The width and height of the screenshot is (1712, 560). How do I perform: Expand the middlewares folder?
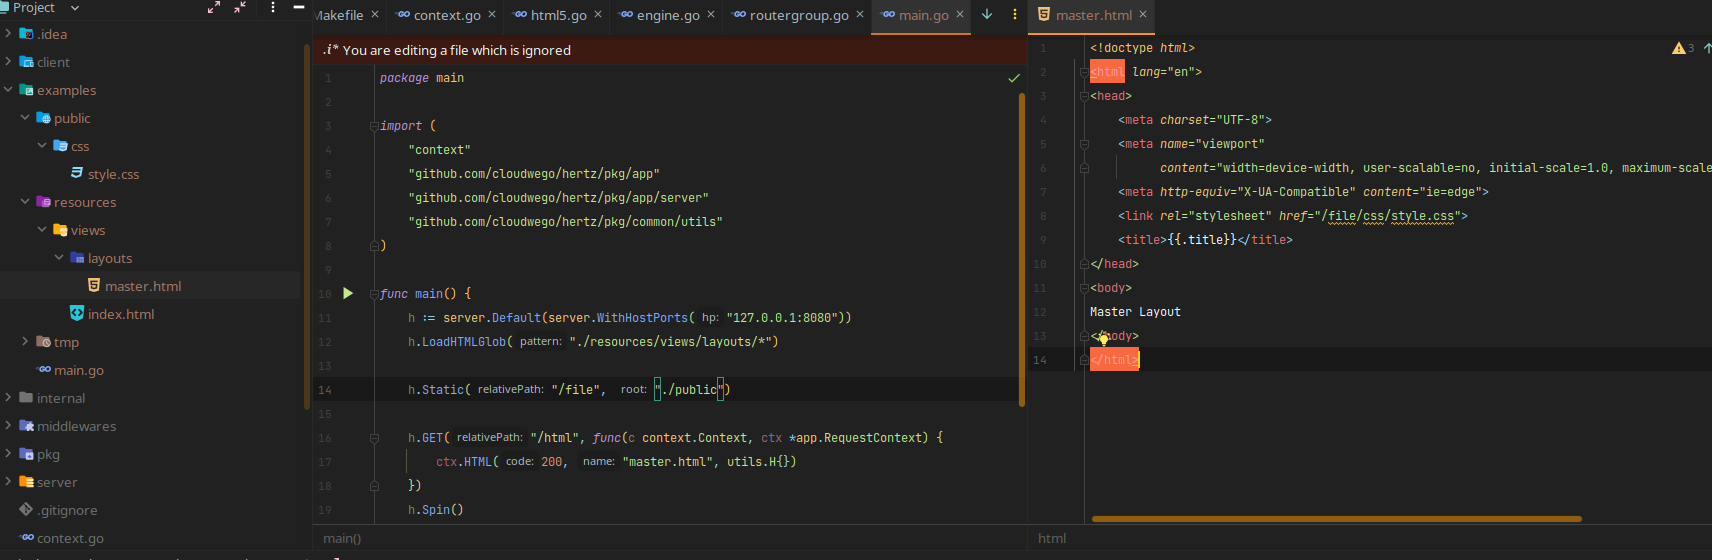[8, 426]
